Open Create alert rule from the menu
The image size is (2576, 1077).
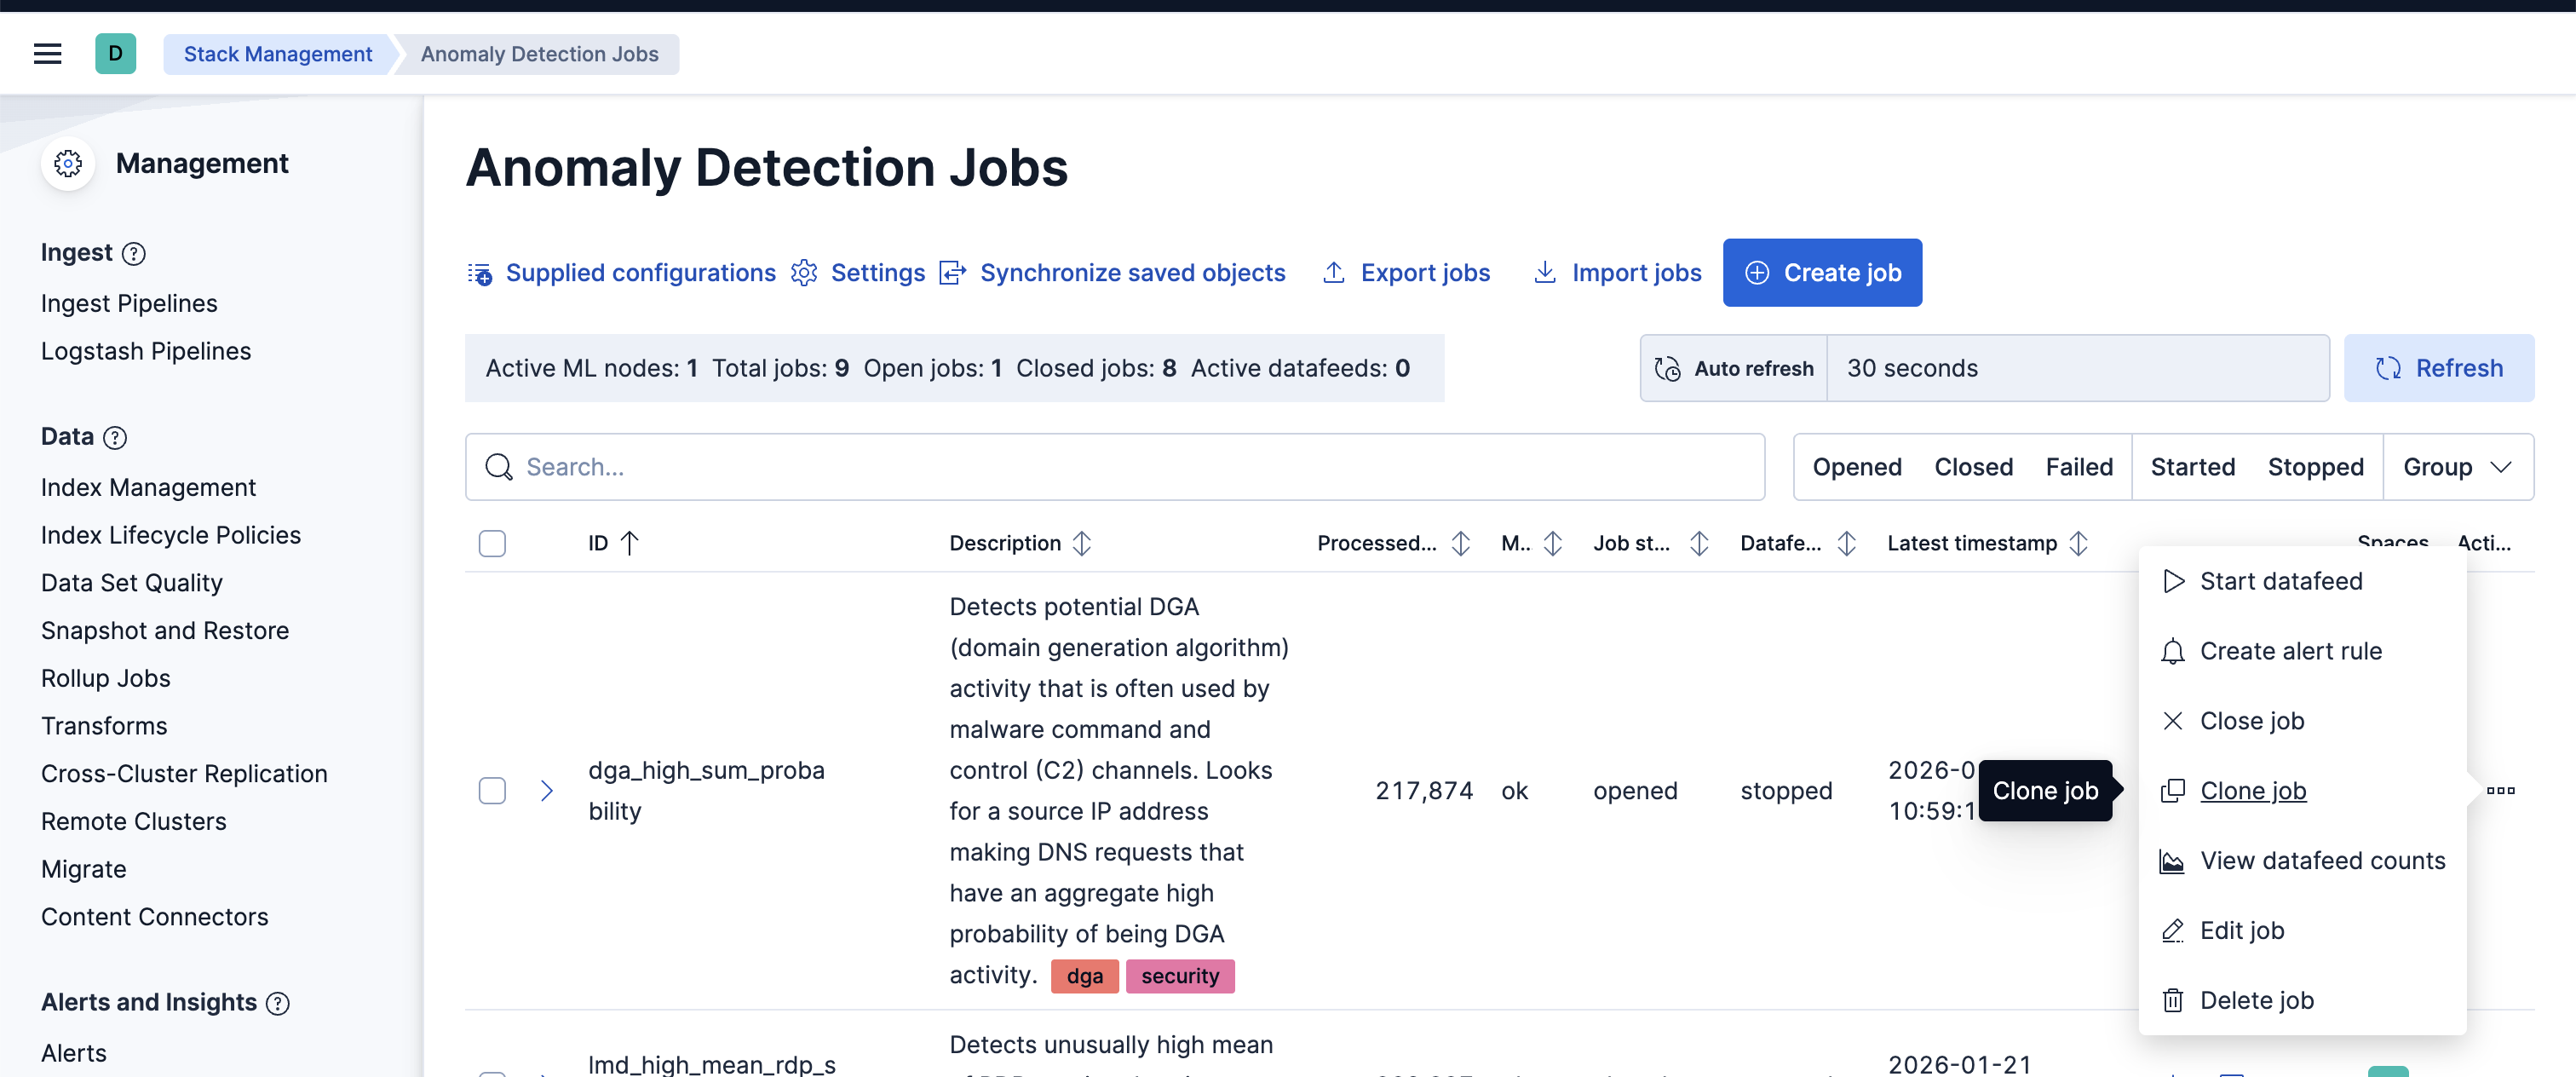coord(2291,650)
